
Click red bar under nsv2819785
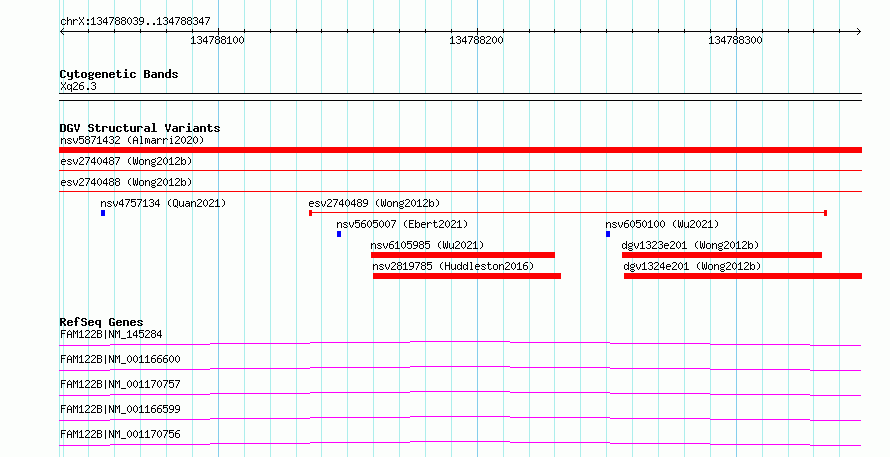click(467, 276)
